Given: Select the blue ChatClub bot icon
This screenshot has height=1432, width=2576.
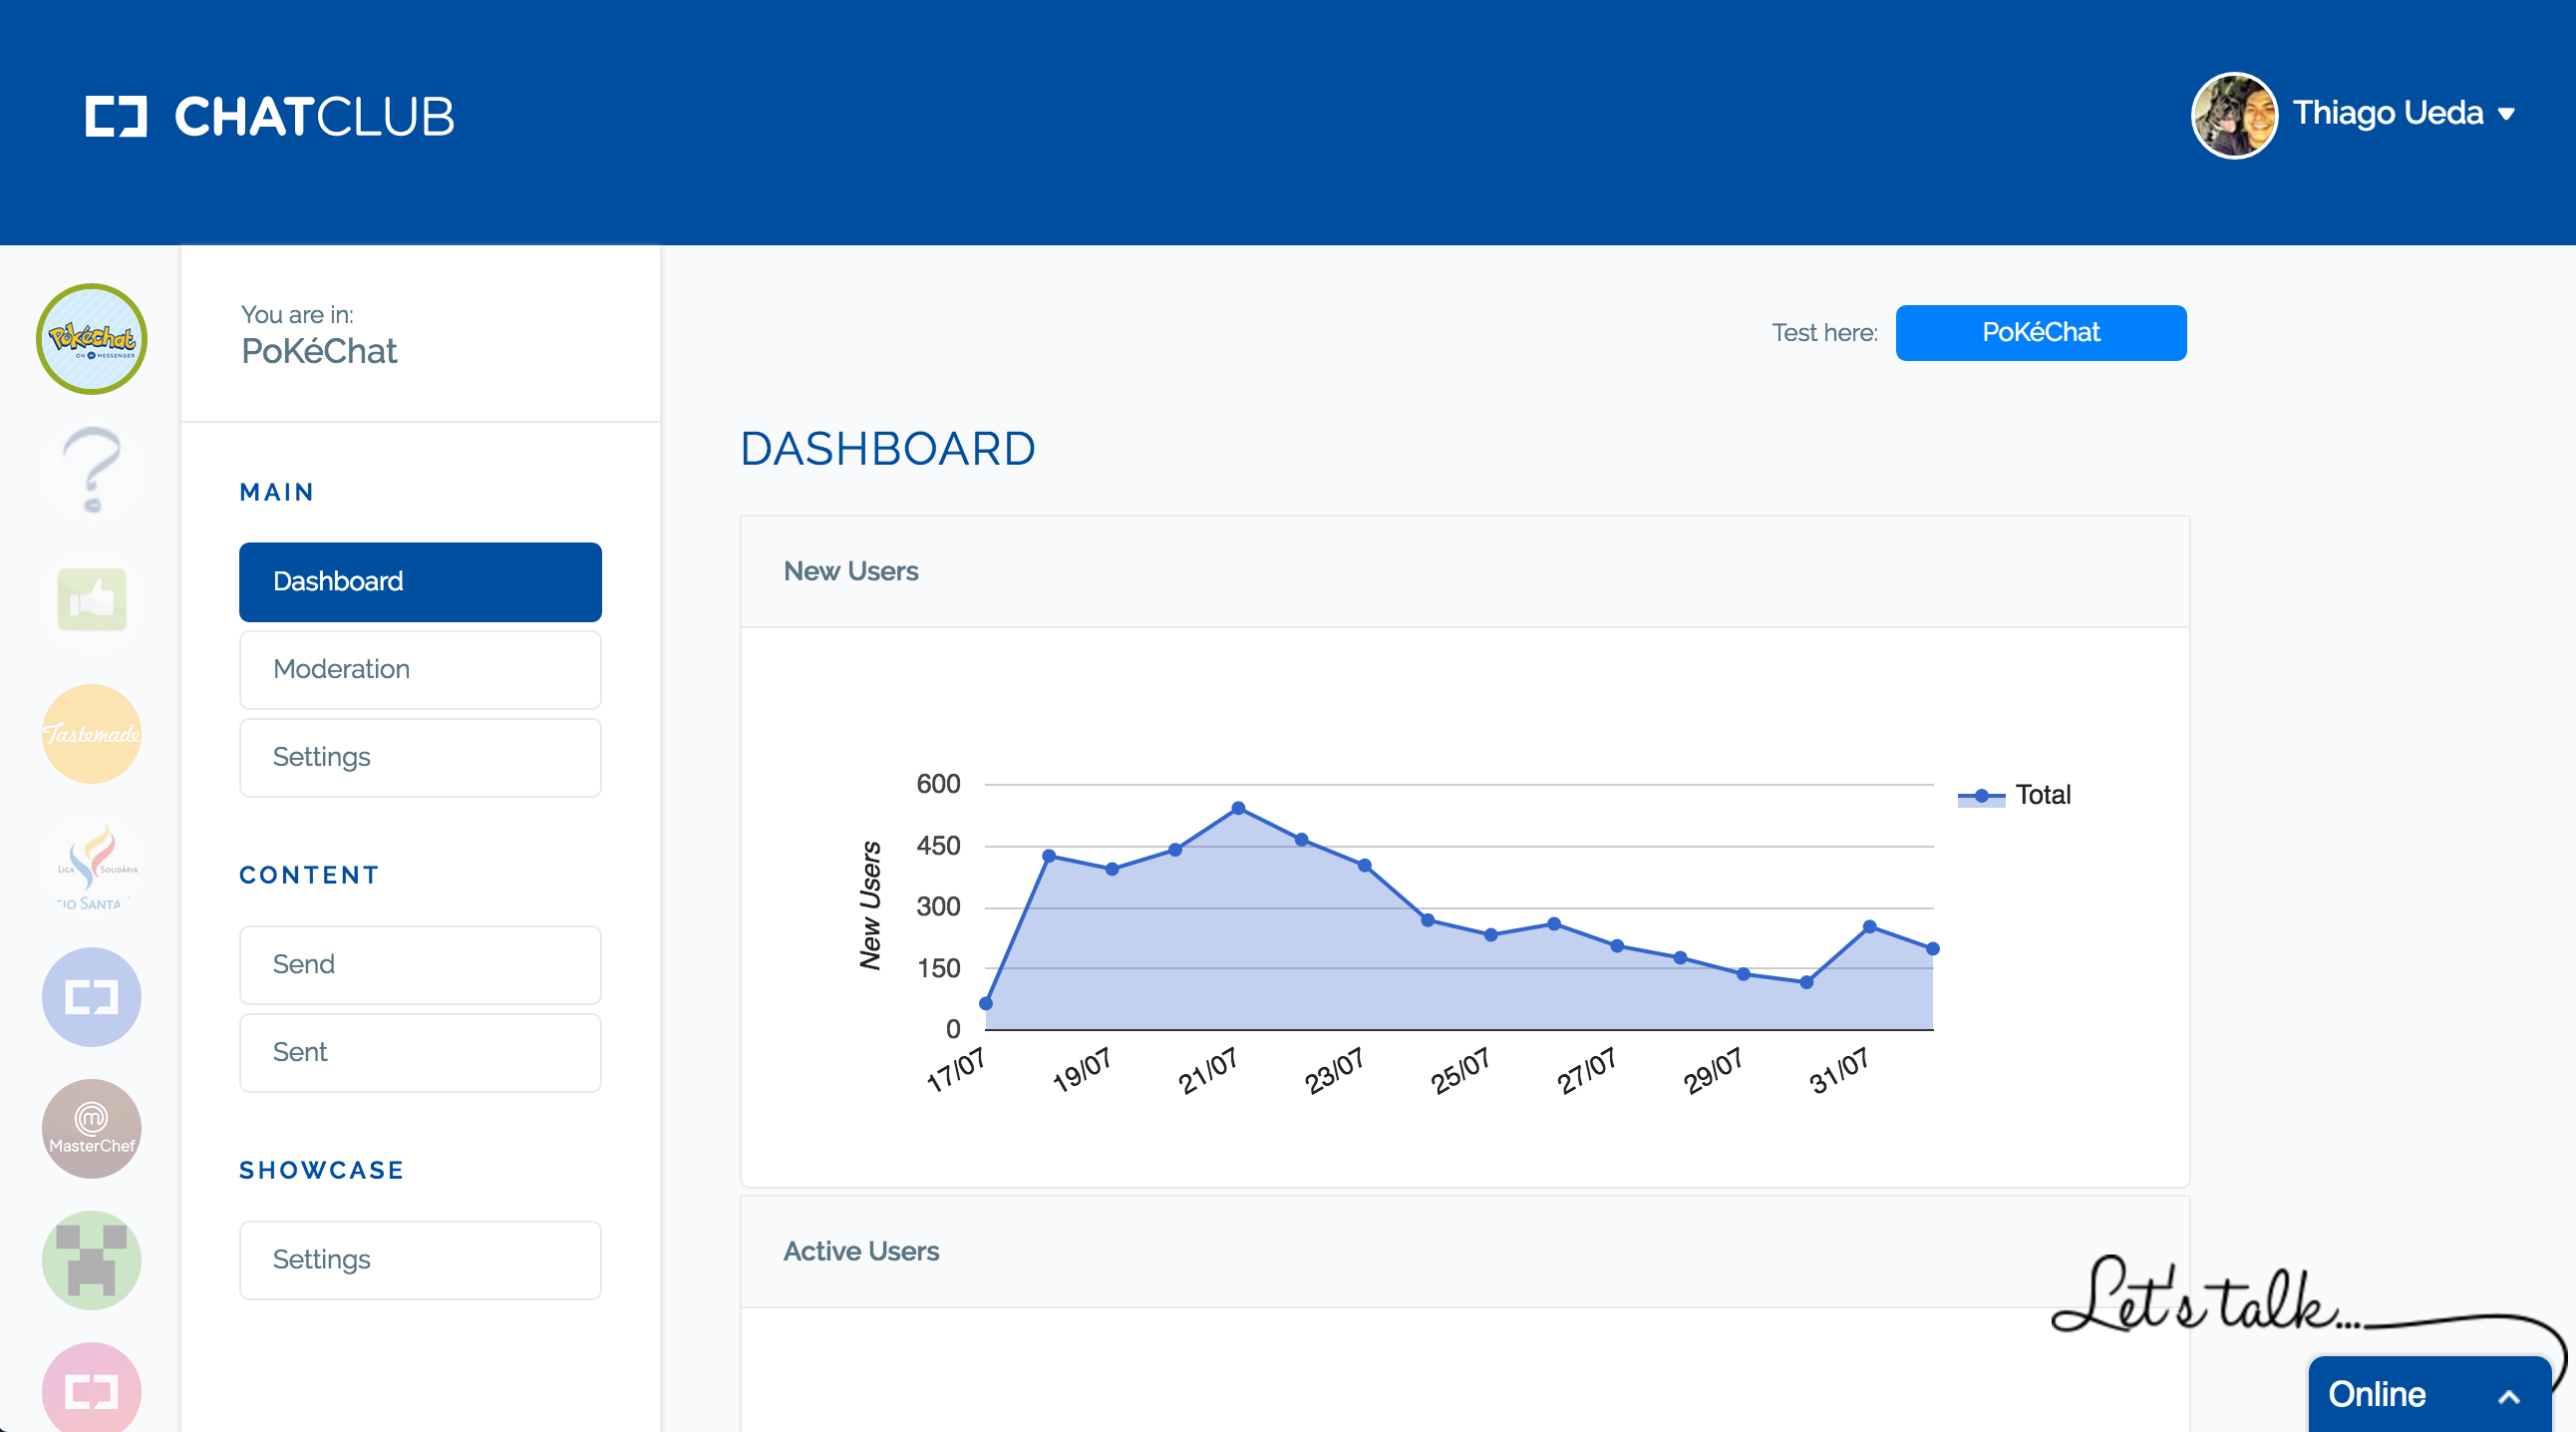Looking at the screenshot, I should pyautogui.click(x=91, y=996).
